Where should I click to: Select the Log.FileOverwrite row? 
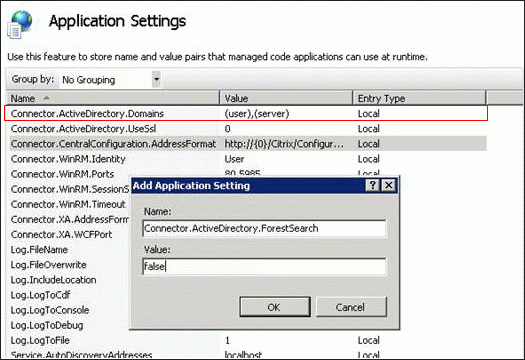[x=49, y=265]
